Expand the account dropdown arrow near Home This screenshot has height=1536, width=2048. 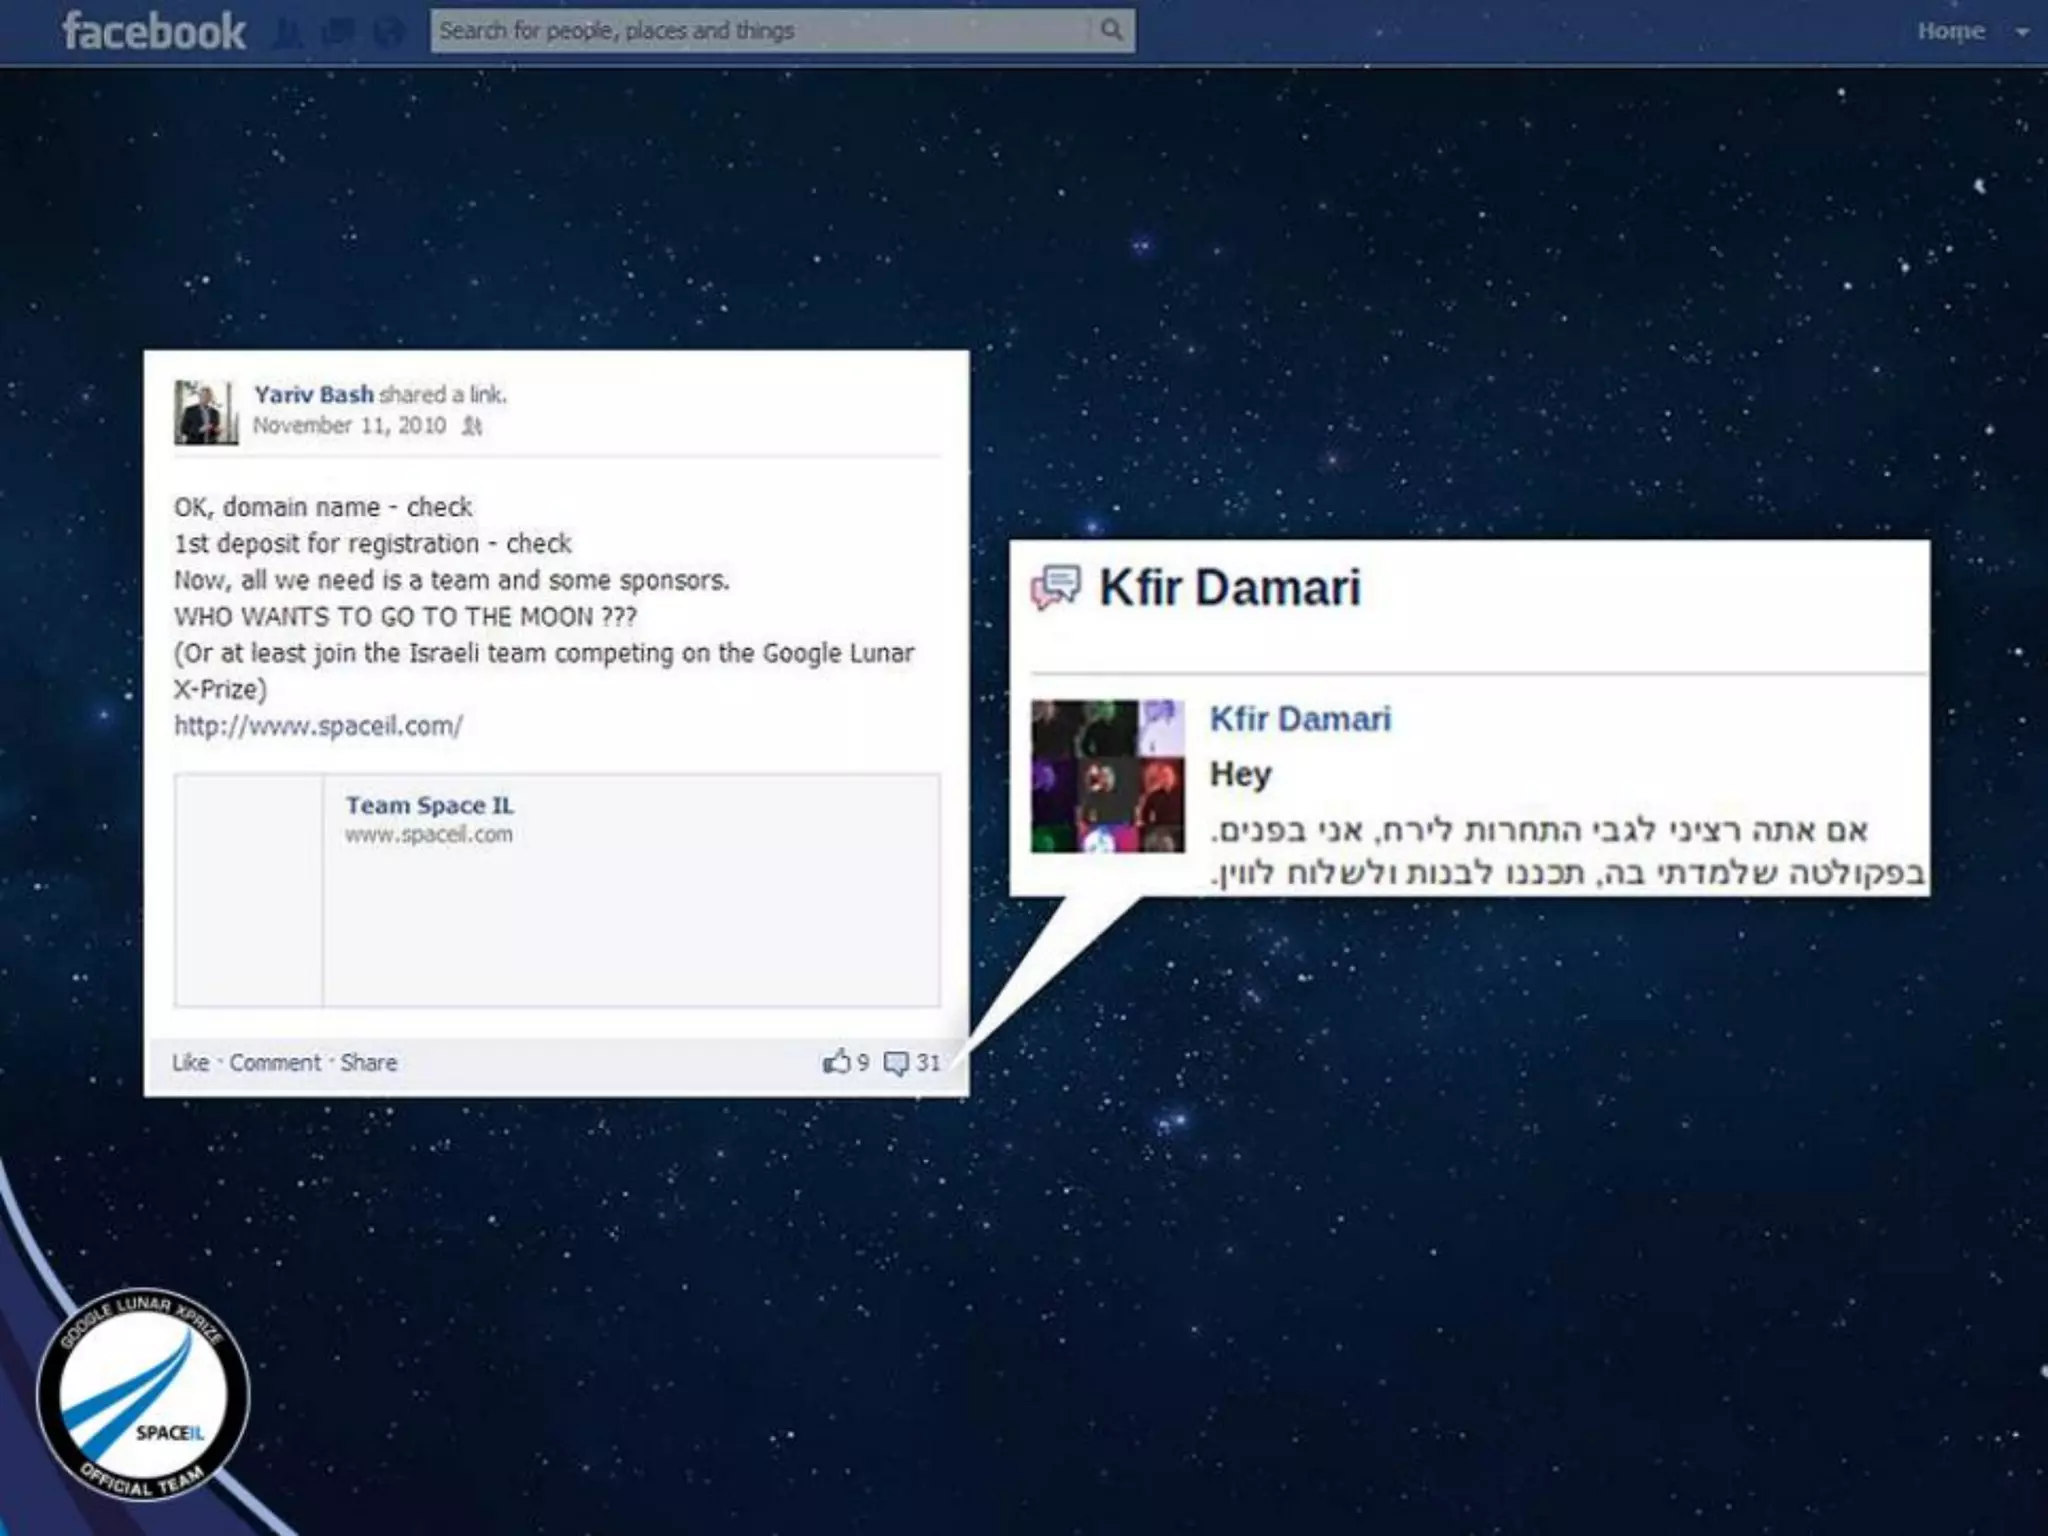tap(2022, 32)
